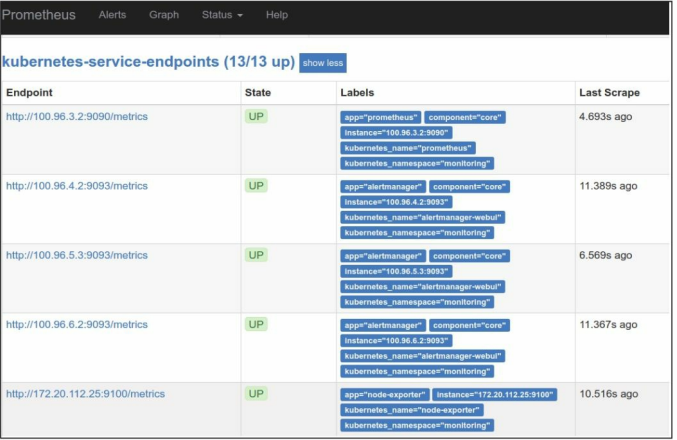Click the show less button
Image resolution: width=677 pixels, height=440 pixels.
coord(323,63)
